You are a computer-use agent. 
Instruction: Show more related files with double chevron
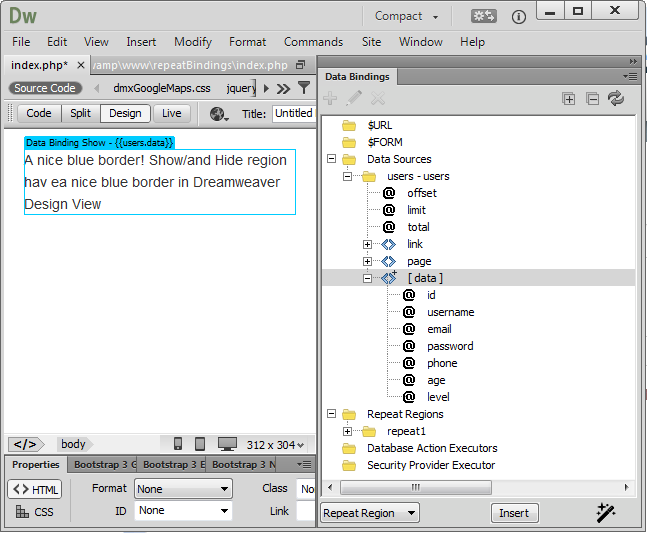point(283,89)
